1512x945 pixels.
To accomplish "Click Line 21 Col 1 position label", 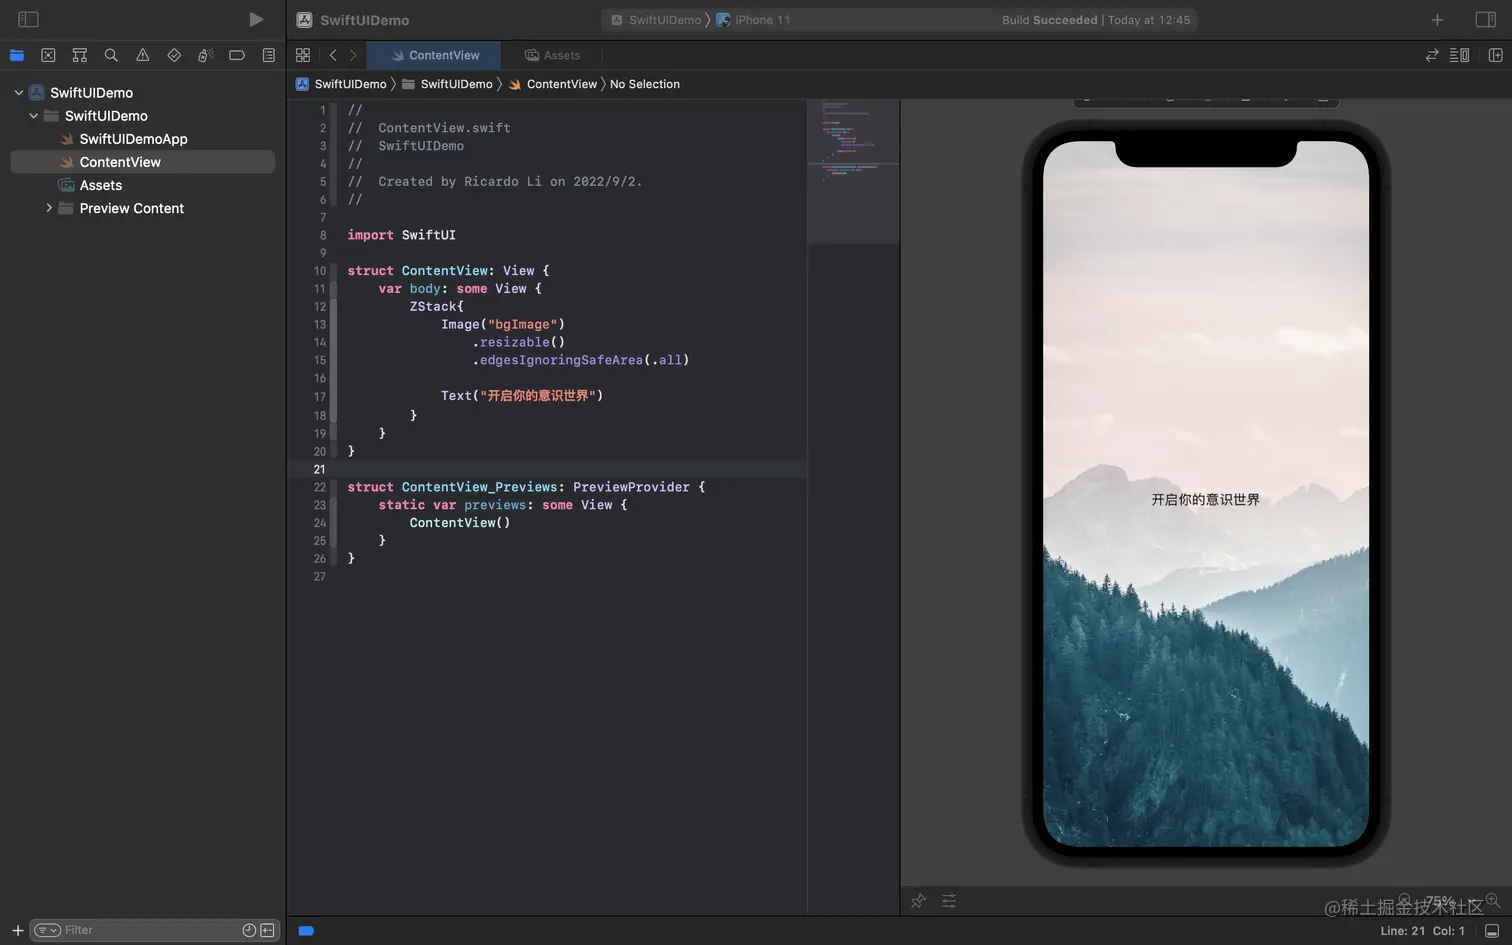I will [1422, 930].
